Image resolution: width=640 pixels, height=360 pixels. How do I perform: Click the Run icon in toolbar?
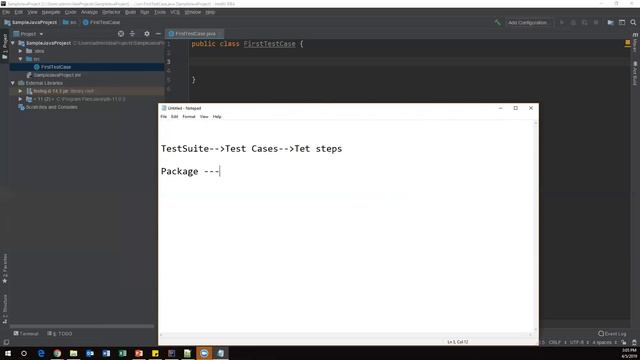(562, 22)
